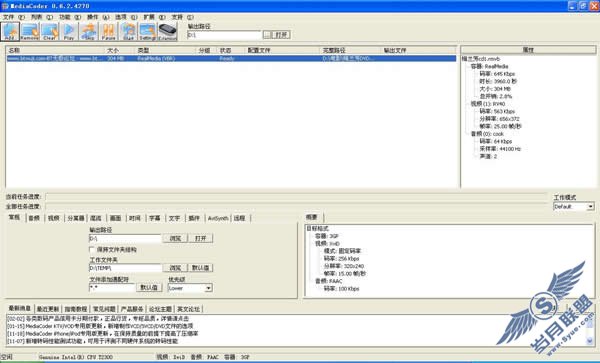Click the Start transcoding toolbar icon

pos(128,31)
